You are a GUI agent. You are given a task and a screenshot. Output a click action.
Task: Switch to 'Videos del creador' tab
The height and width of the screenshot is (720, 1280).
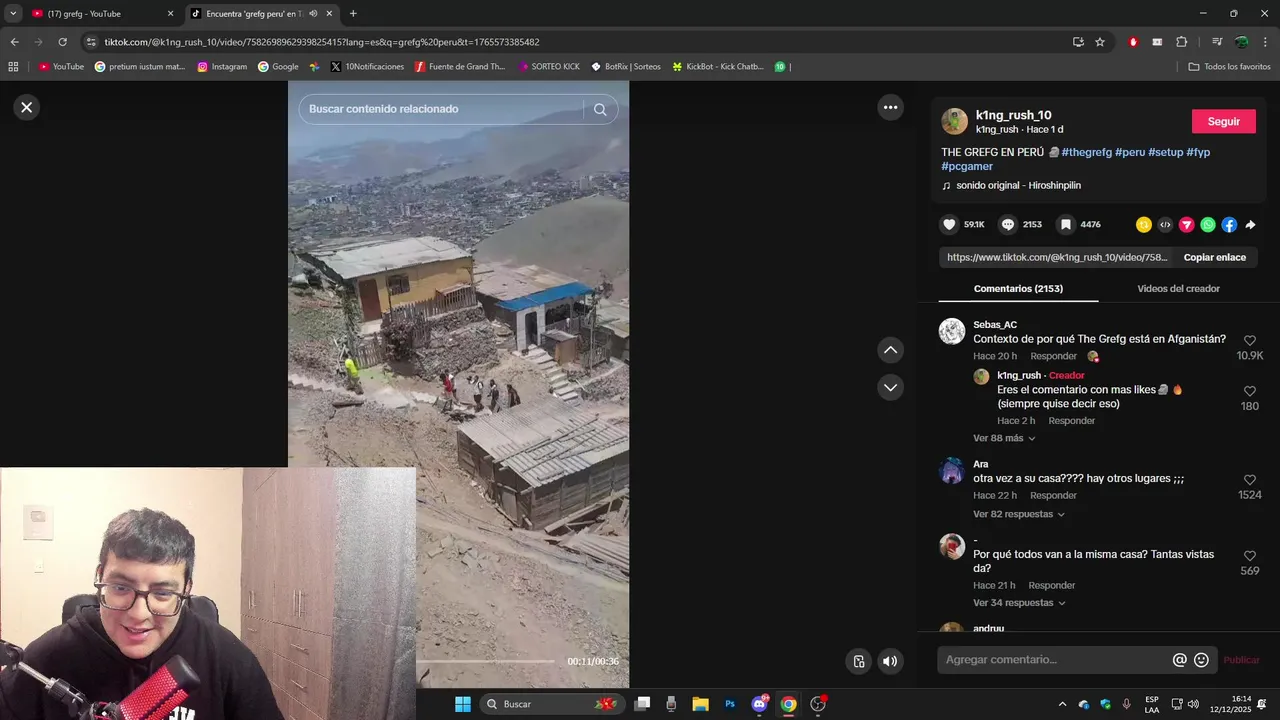click(x=1178, y=288)
